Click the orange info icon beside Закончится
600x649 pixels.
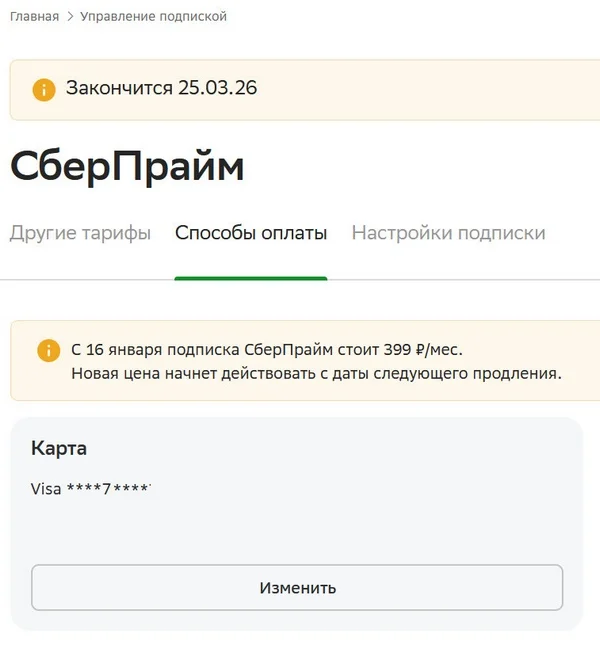pos(44,89)
